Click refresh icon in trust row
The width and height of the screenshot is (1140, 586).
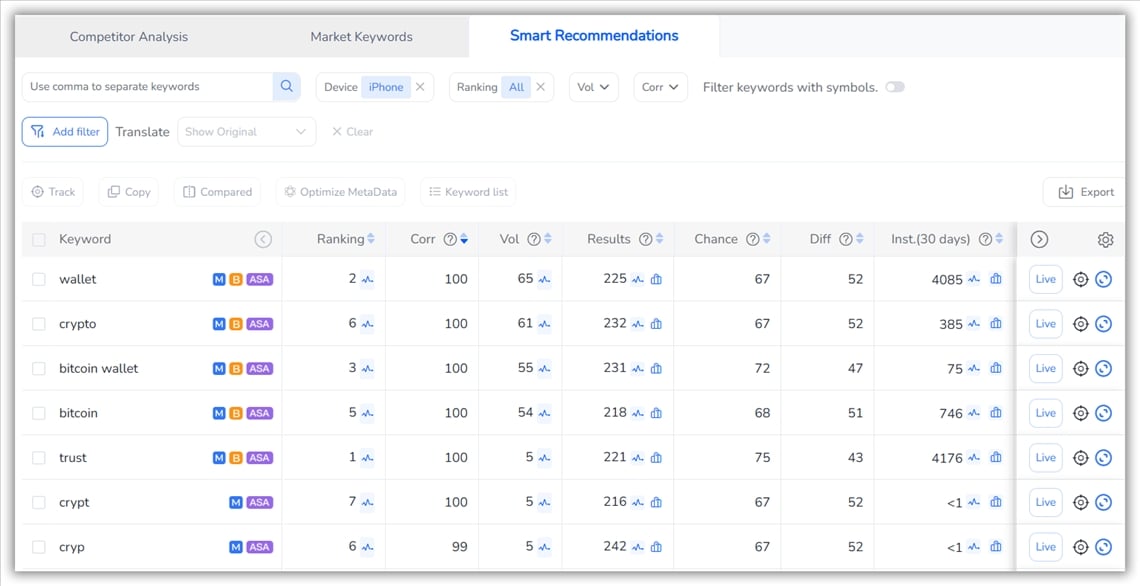[x=1103, y=458]
